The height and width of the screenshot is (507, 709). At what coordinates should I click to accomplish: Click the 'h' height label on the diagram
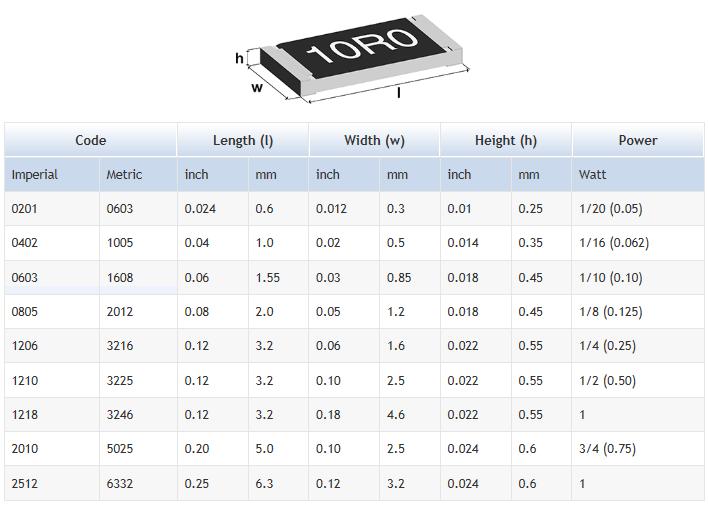tap(239, 58)
